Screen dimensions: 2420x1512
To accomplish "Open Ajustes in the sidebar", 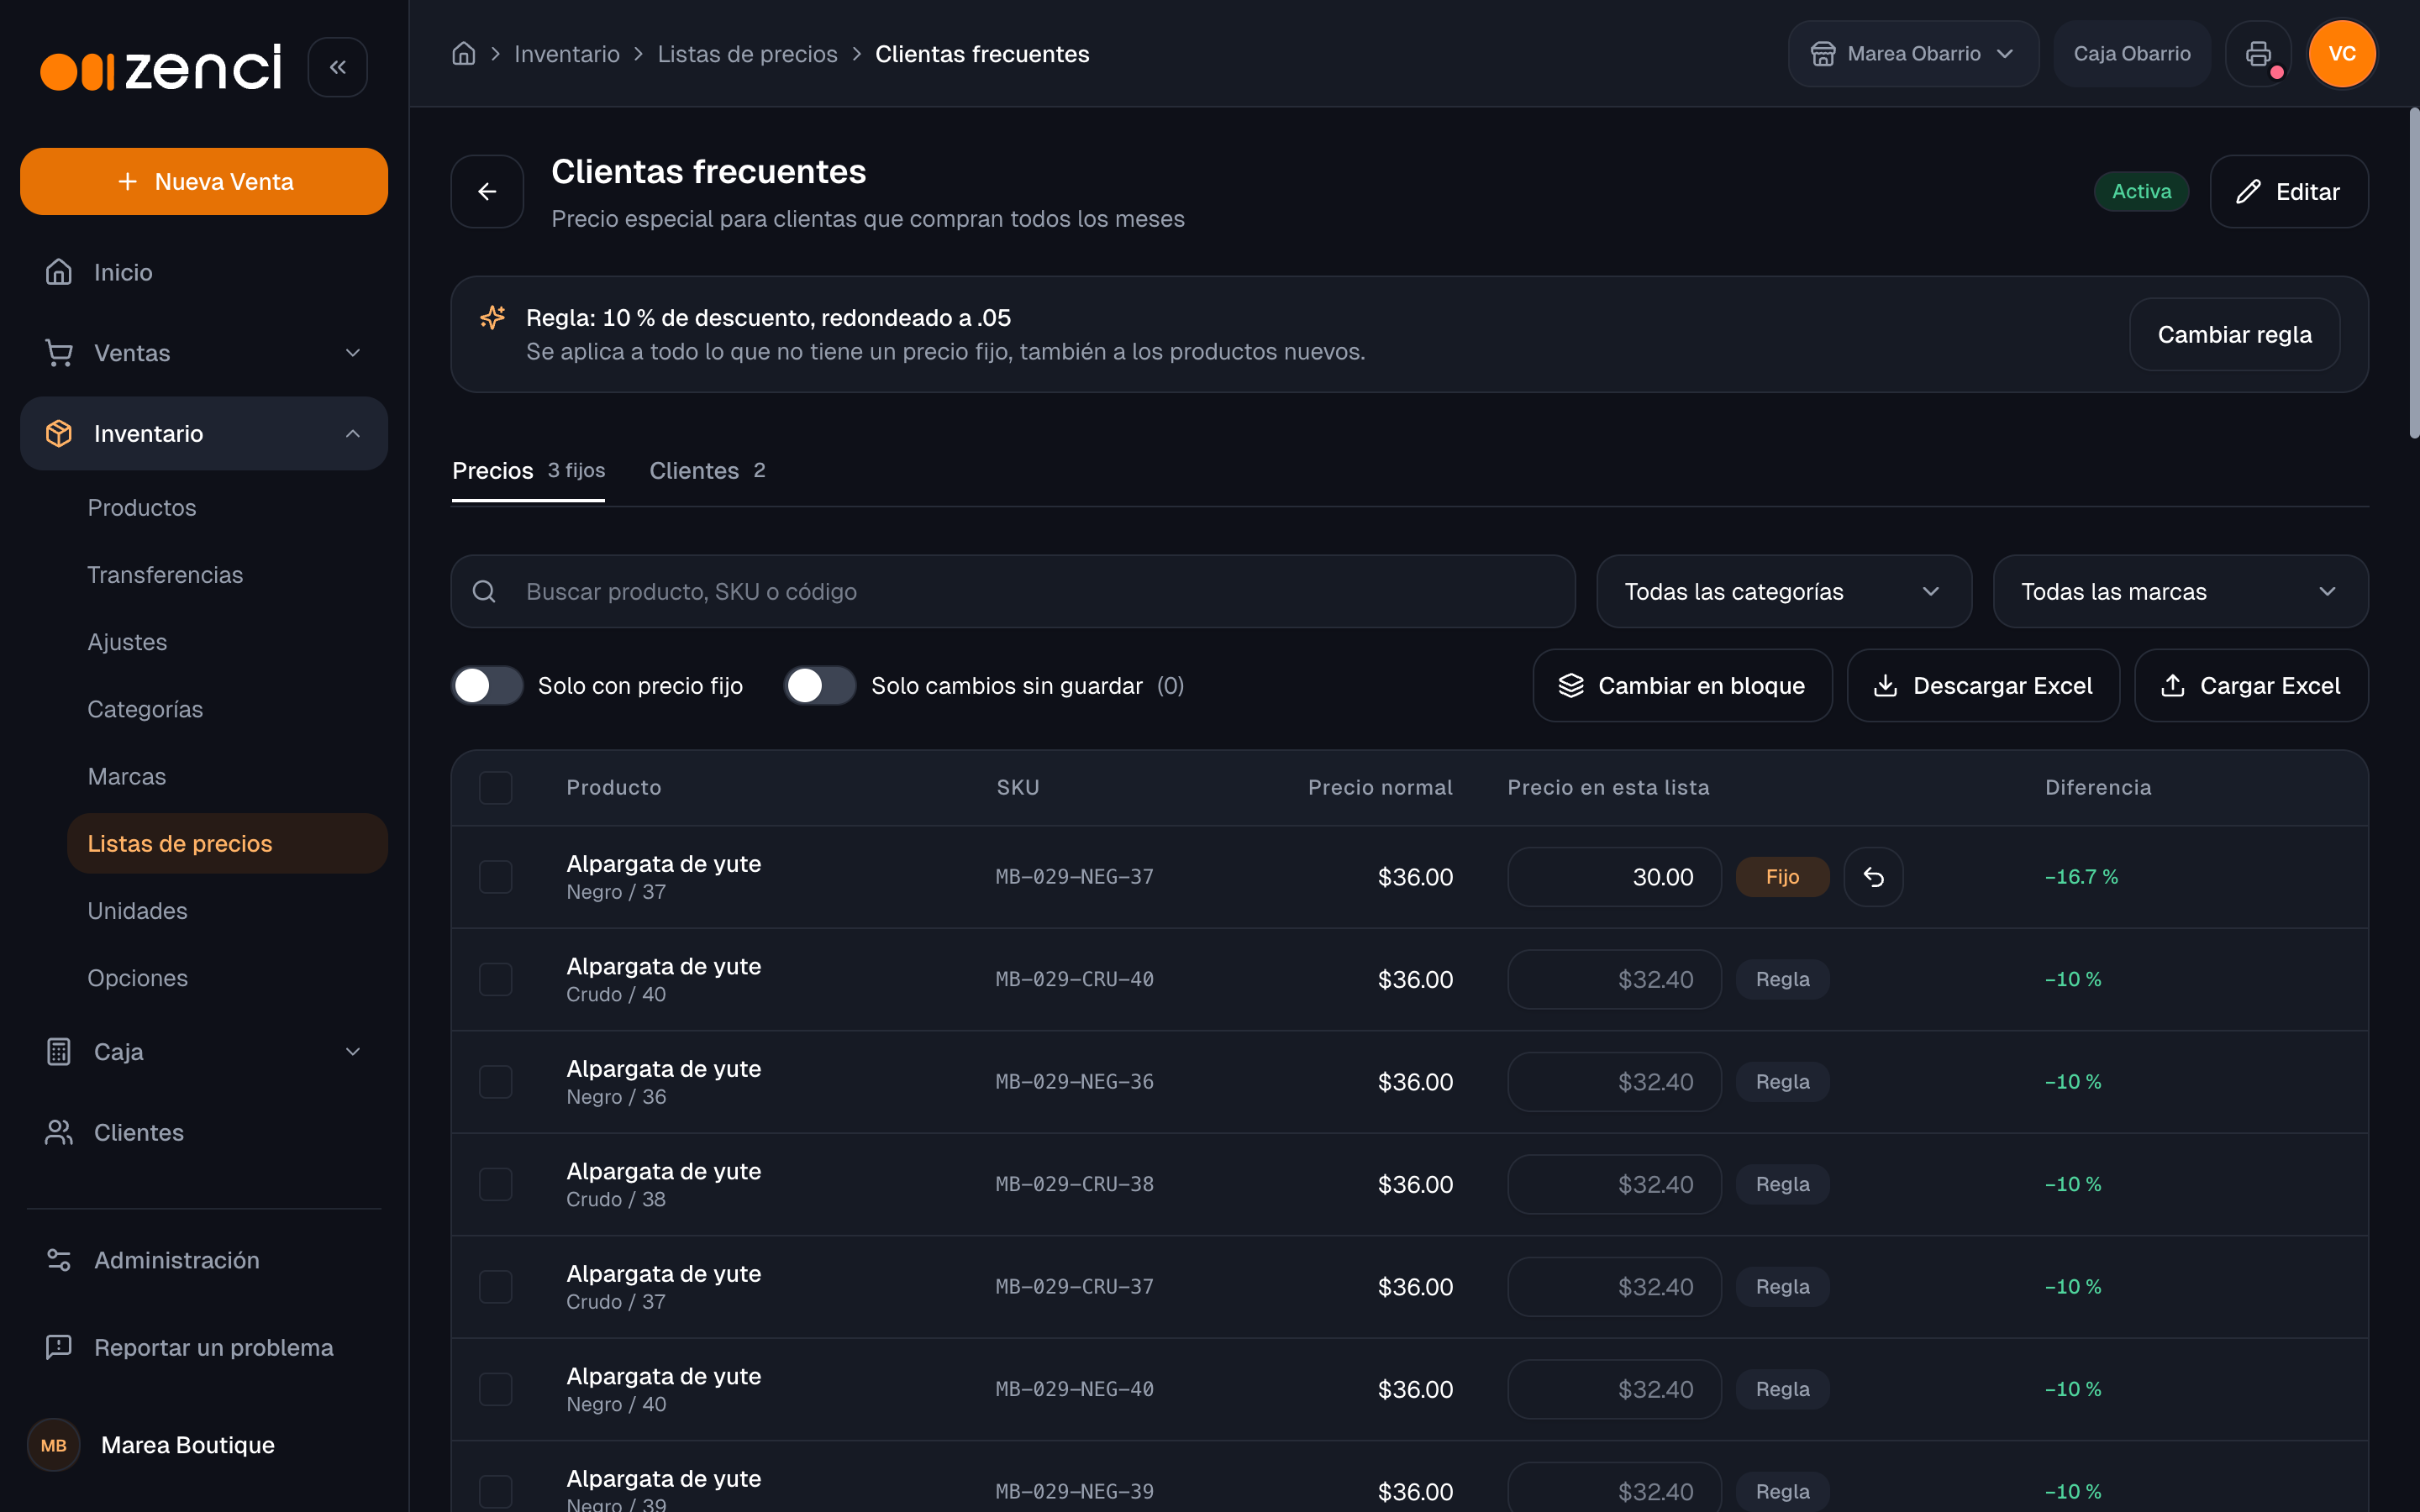I will point(127,642).
